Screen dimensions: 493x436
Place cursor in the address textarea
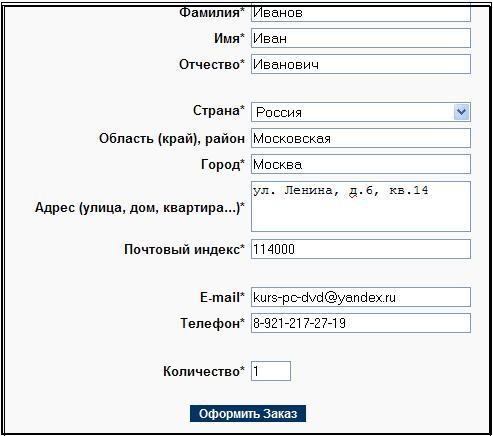point(361,207)
